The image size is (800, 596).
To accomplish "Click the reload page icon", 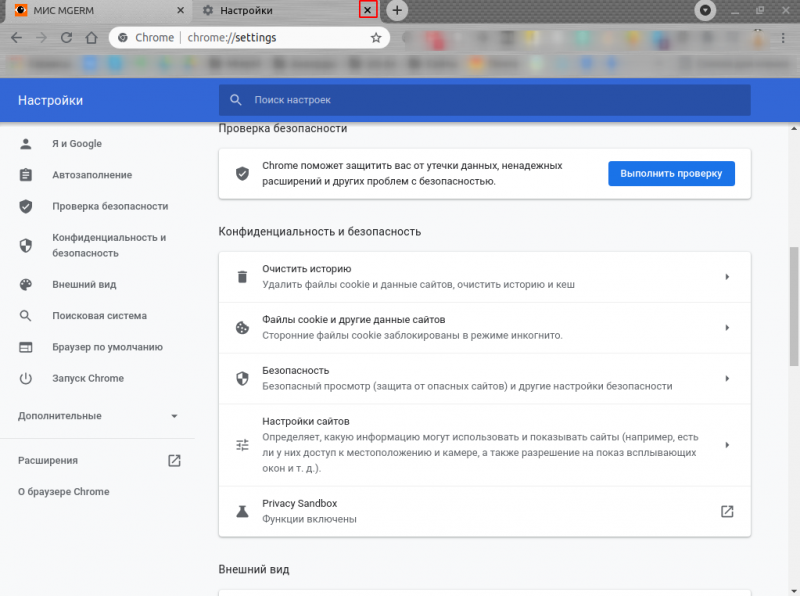I will pyautogui.click(x=66, y=38).
